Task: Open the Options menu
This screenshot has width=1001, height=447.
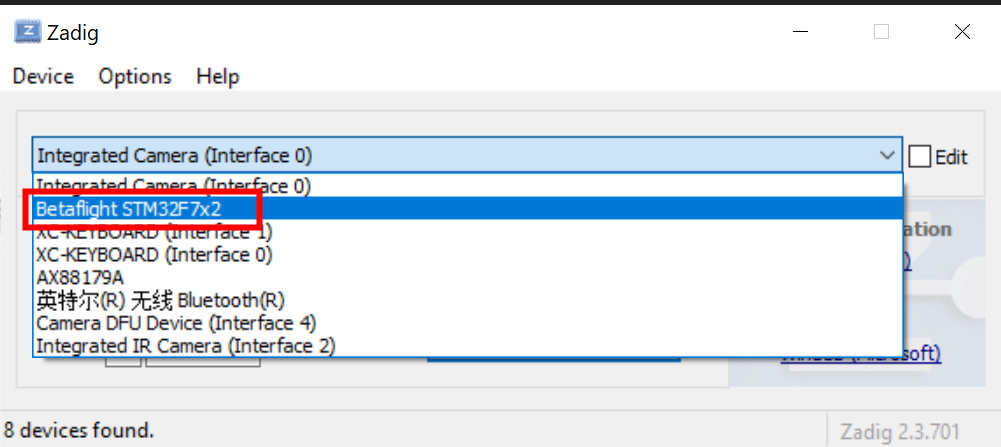Action: tap(135, 77)
